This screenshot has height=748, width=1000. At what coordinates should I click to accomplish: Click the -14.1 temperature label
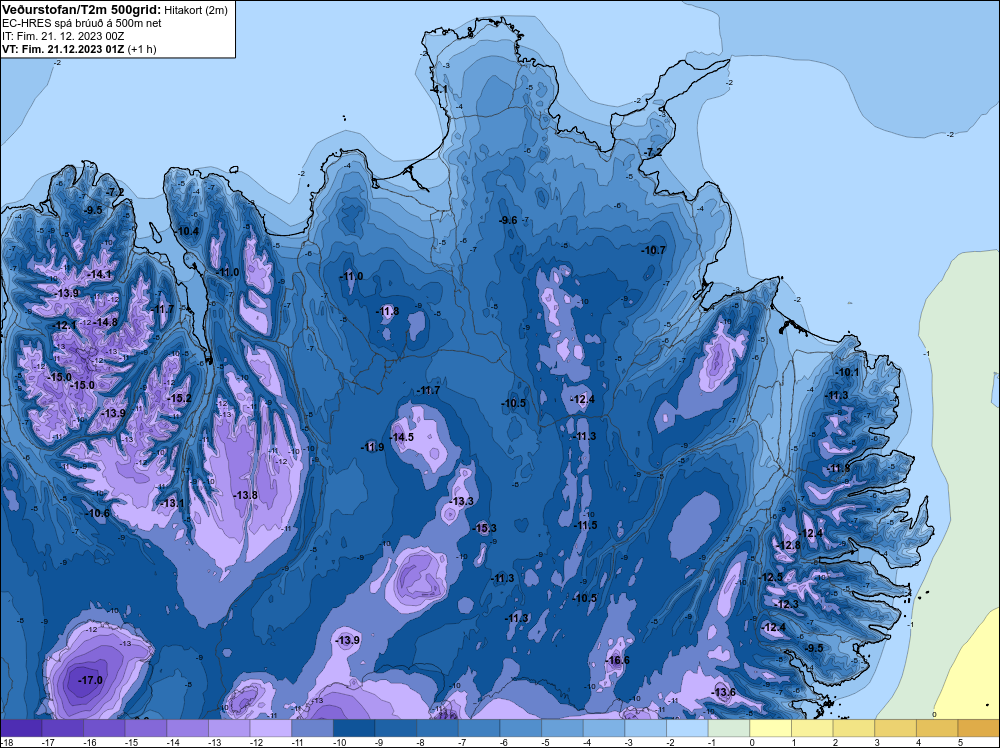[x=99, y=274]
